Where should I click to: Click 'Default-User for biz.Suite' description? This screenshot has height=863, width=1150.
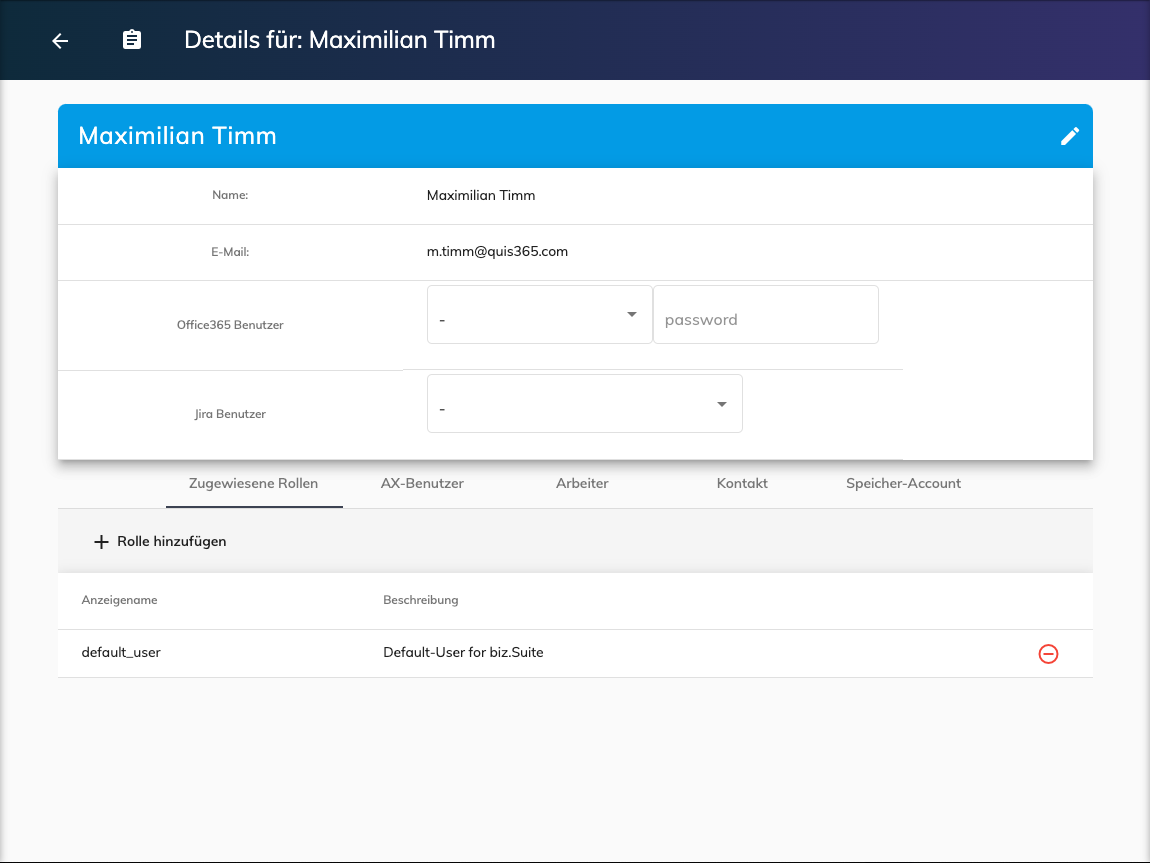coord(464,653)
